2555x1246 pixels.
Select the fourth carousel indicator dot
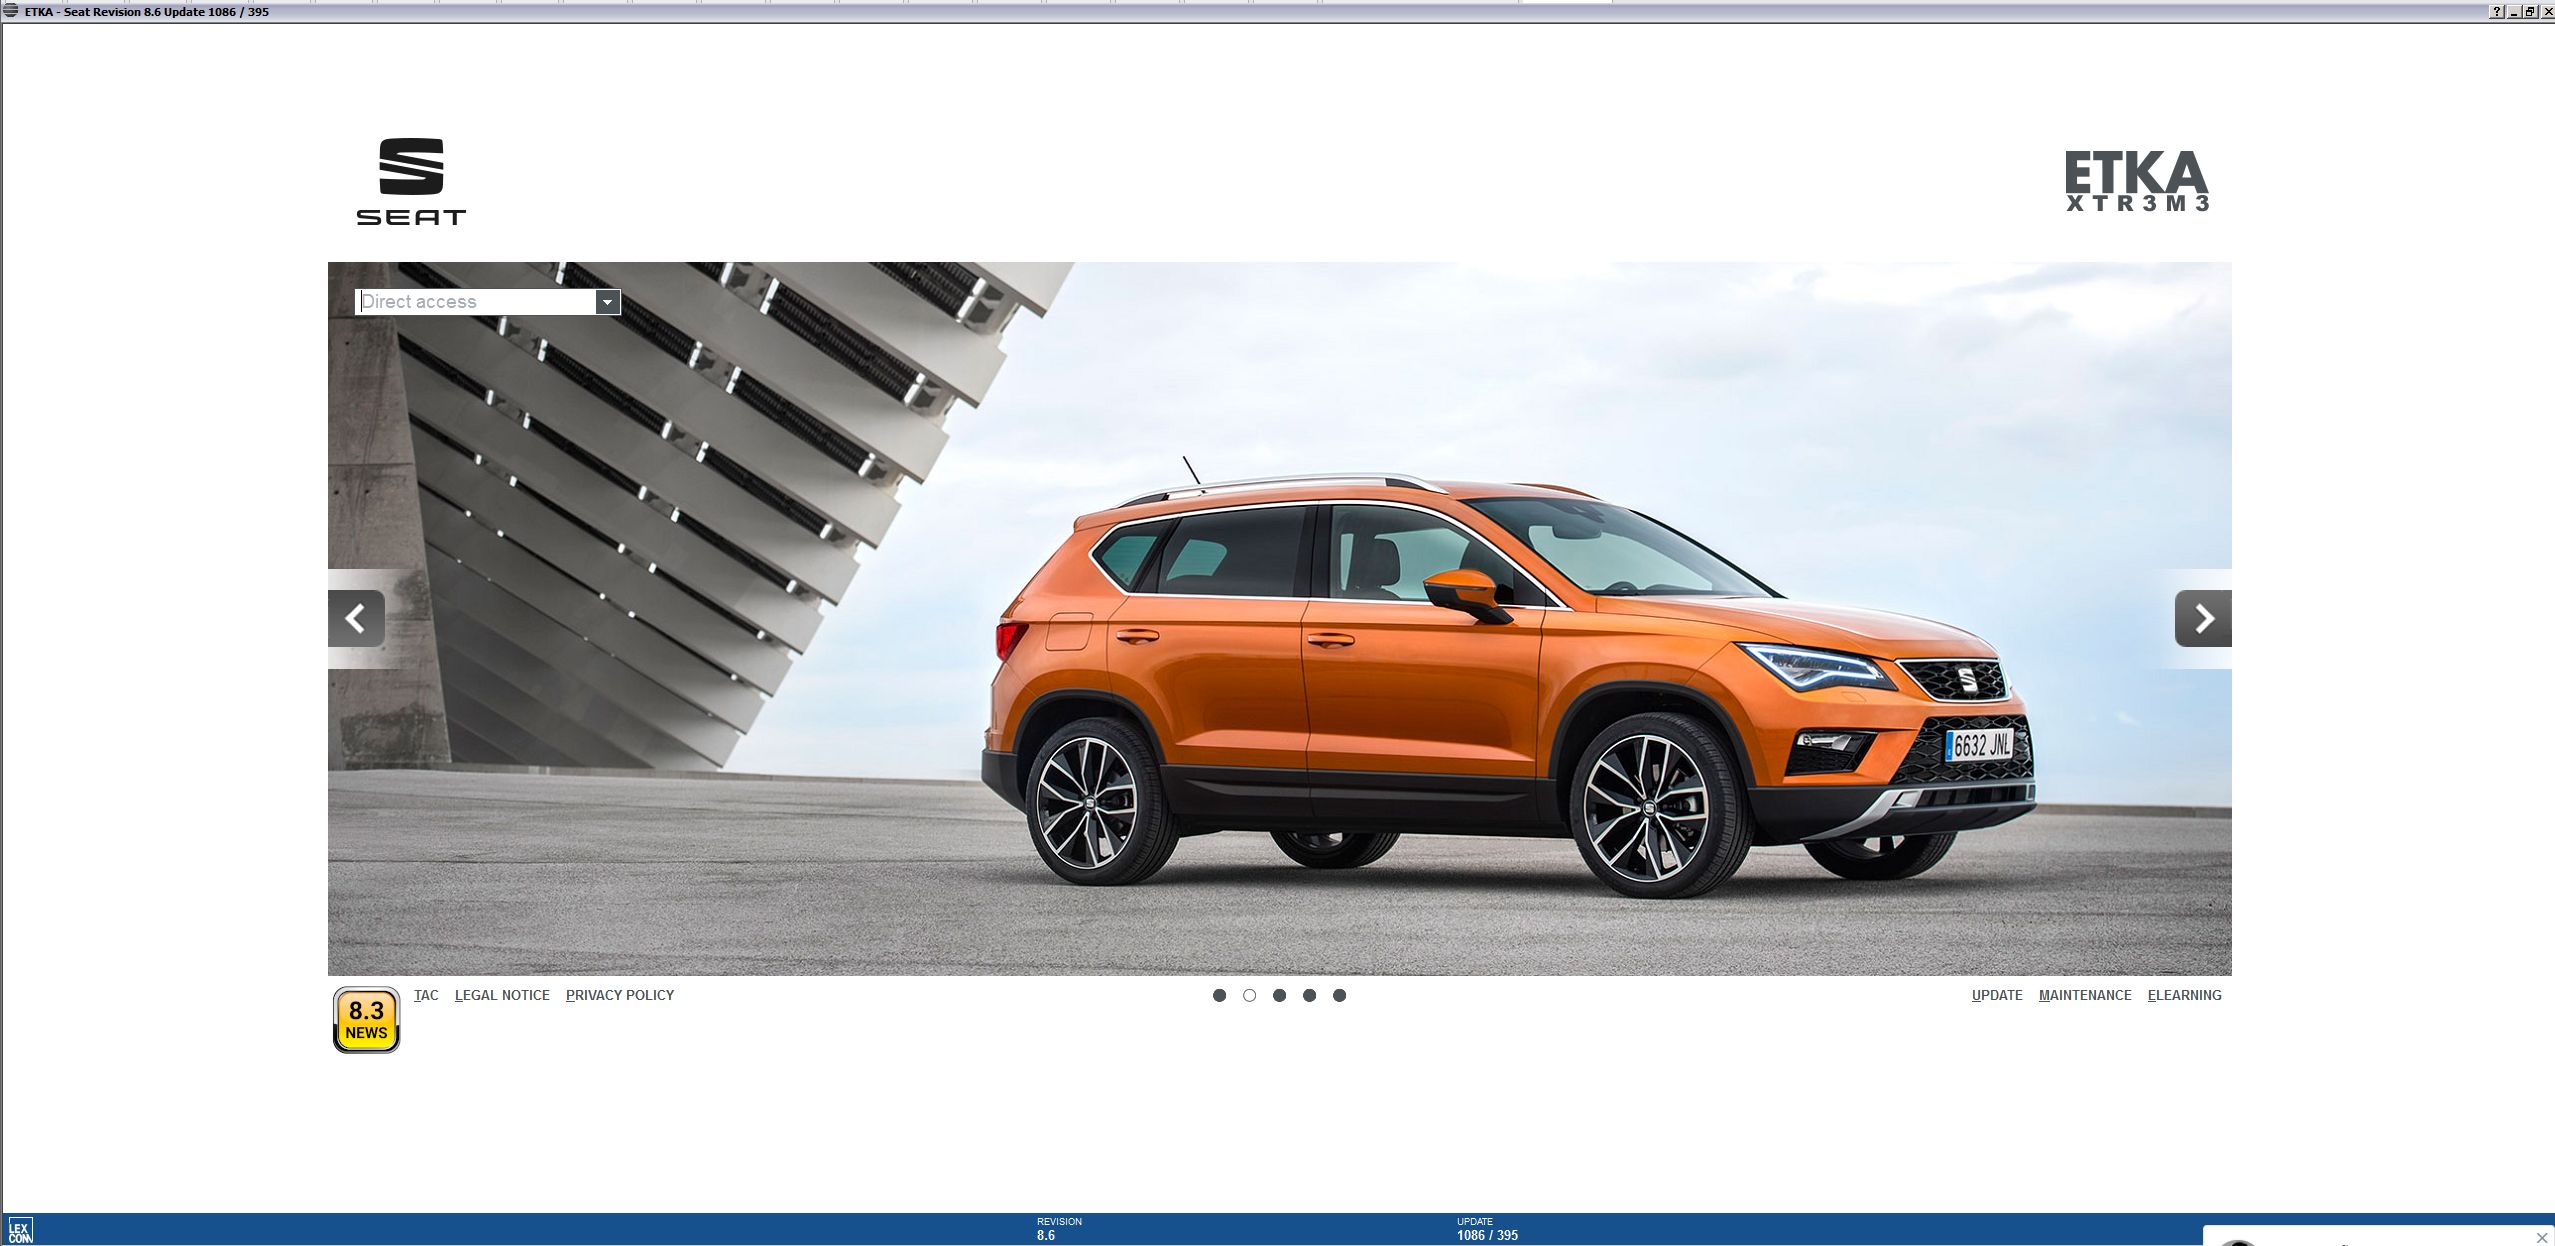point(1309,995)
